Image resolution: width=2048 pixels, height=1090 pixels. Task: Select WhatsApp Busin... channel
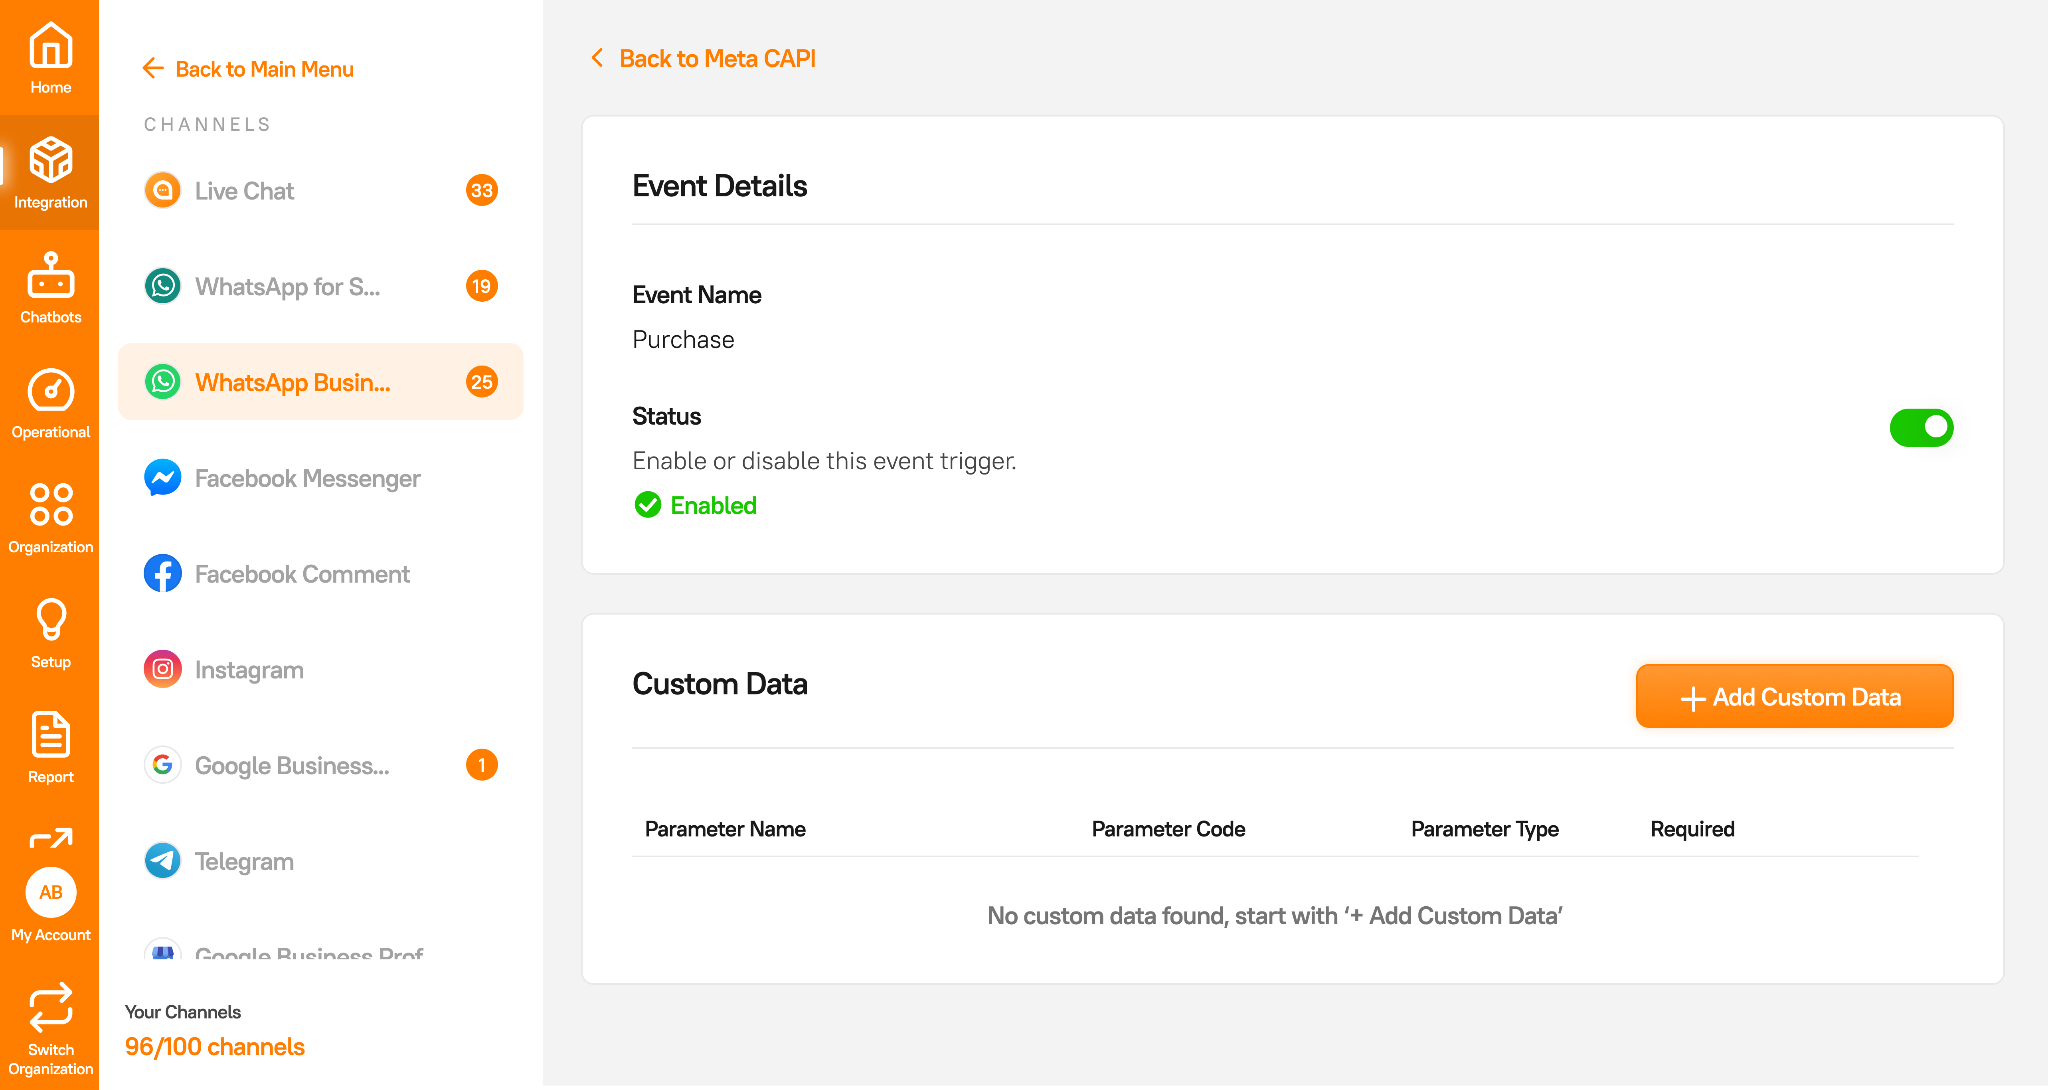pos(320,382)
